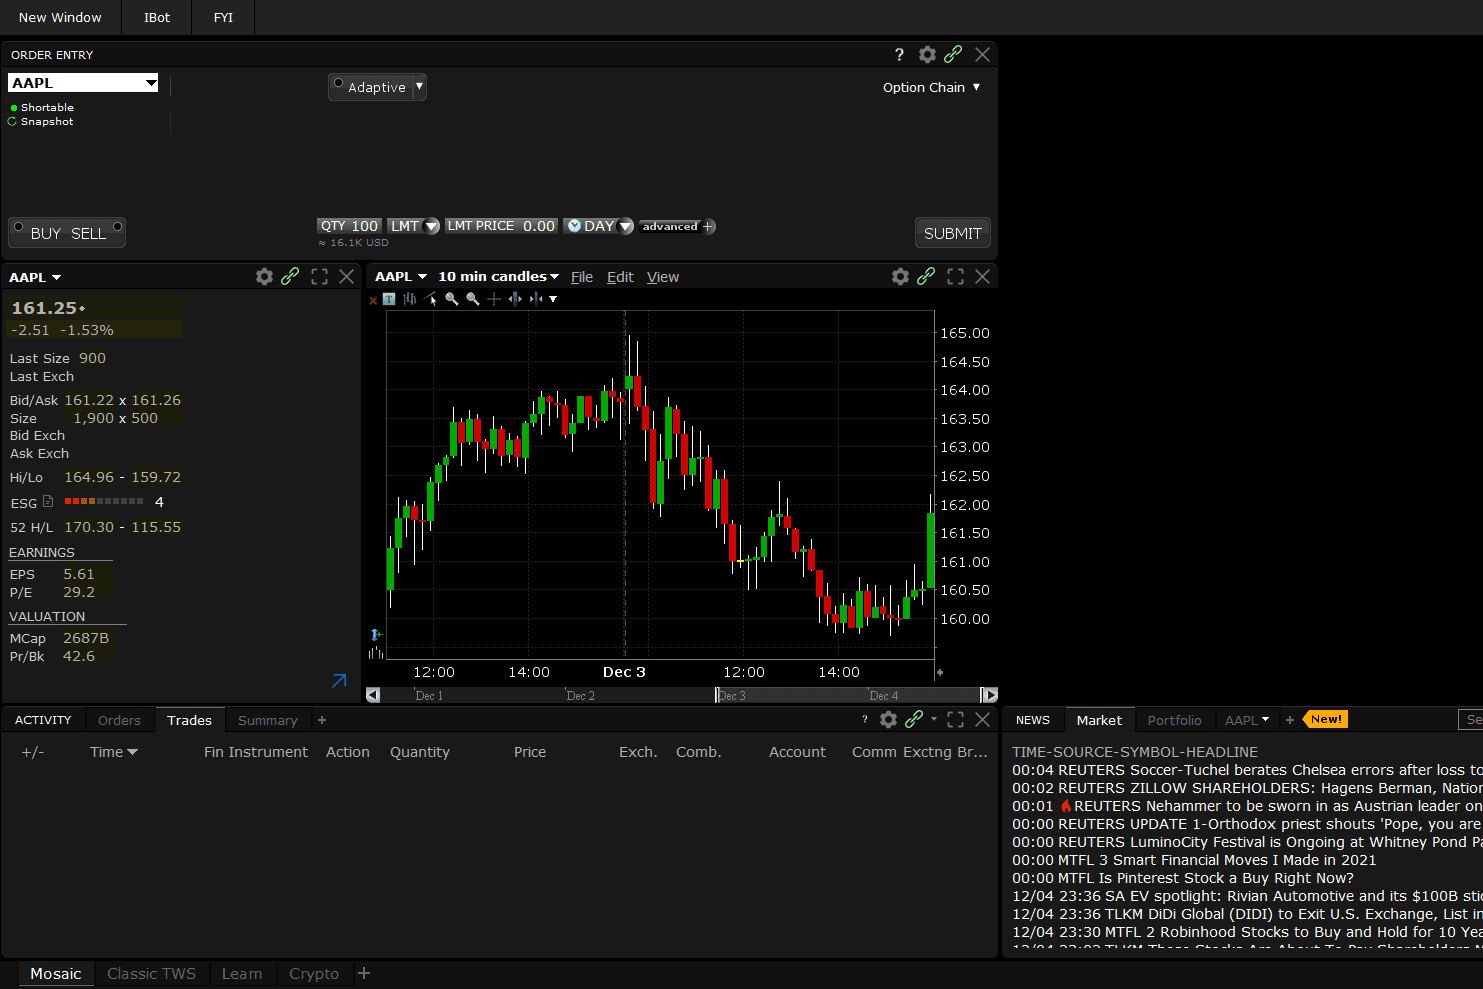
Task: Open the chart File menu
Action: click(x=582, y=277)
